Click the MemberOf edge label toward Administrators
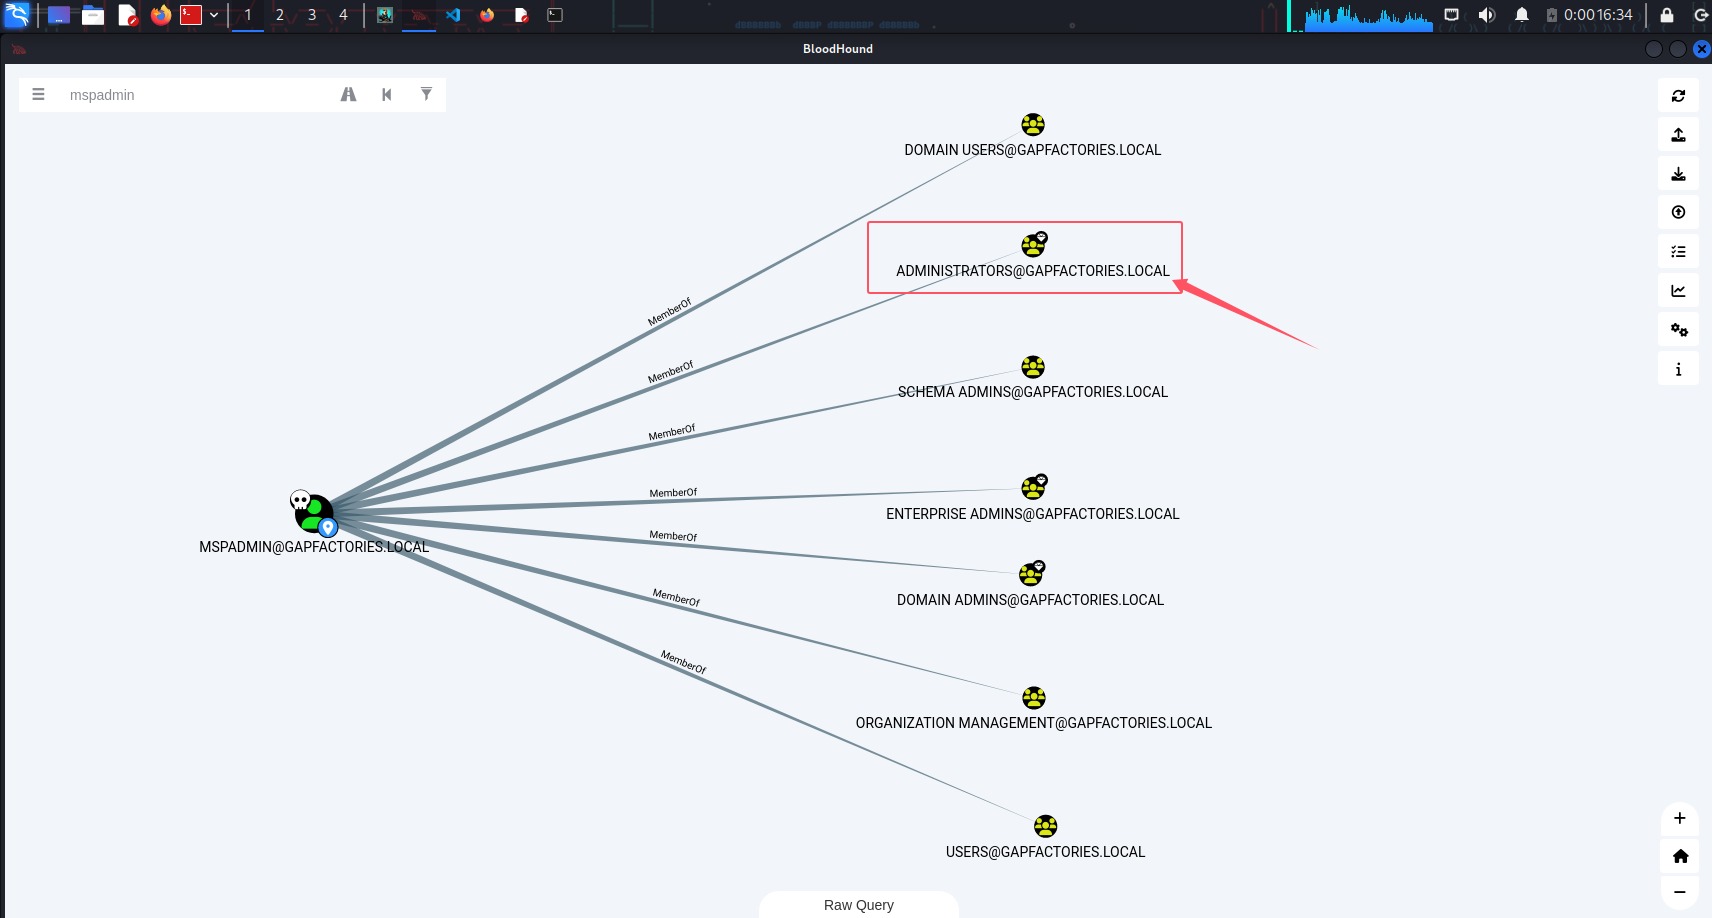The width and height of the screenshot is (1712, 918). (670, 372)
